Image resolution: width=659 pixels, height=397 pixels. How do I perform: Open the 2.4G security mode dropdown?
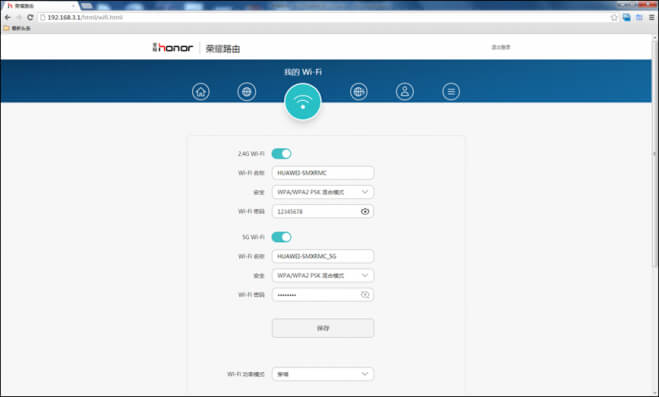click(x=323, y=192)
